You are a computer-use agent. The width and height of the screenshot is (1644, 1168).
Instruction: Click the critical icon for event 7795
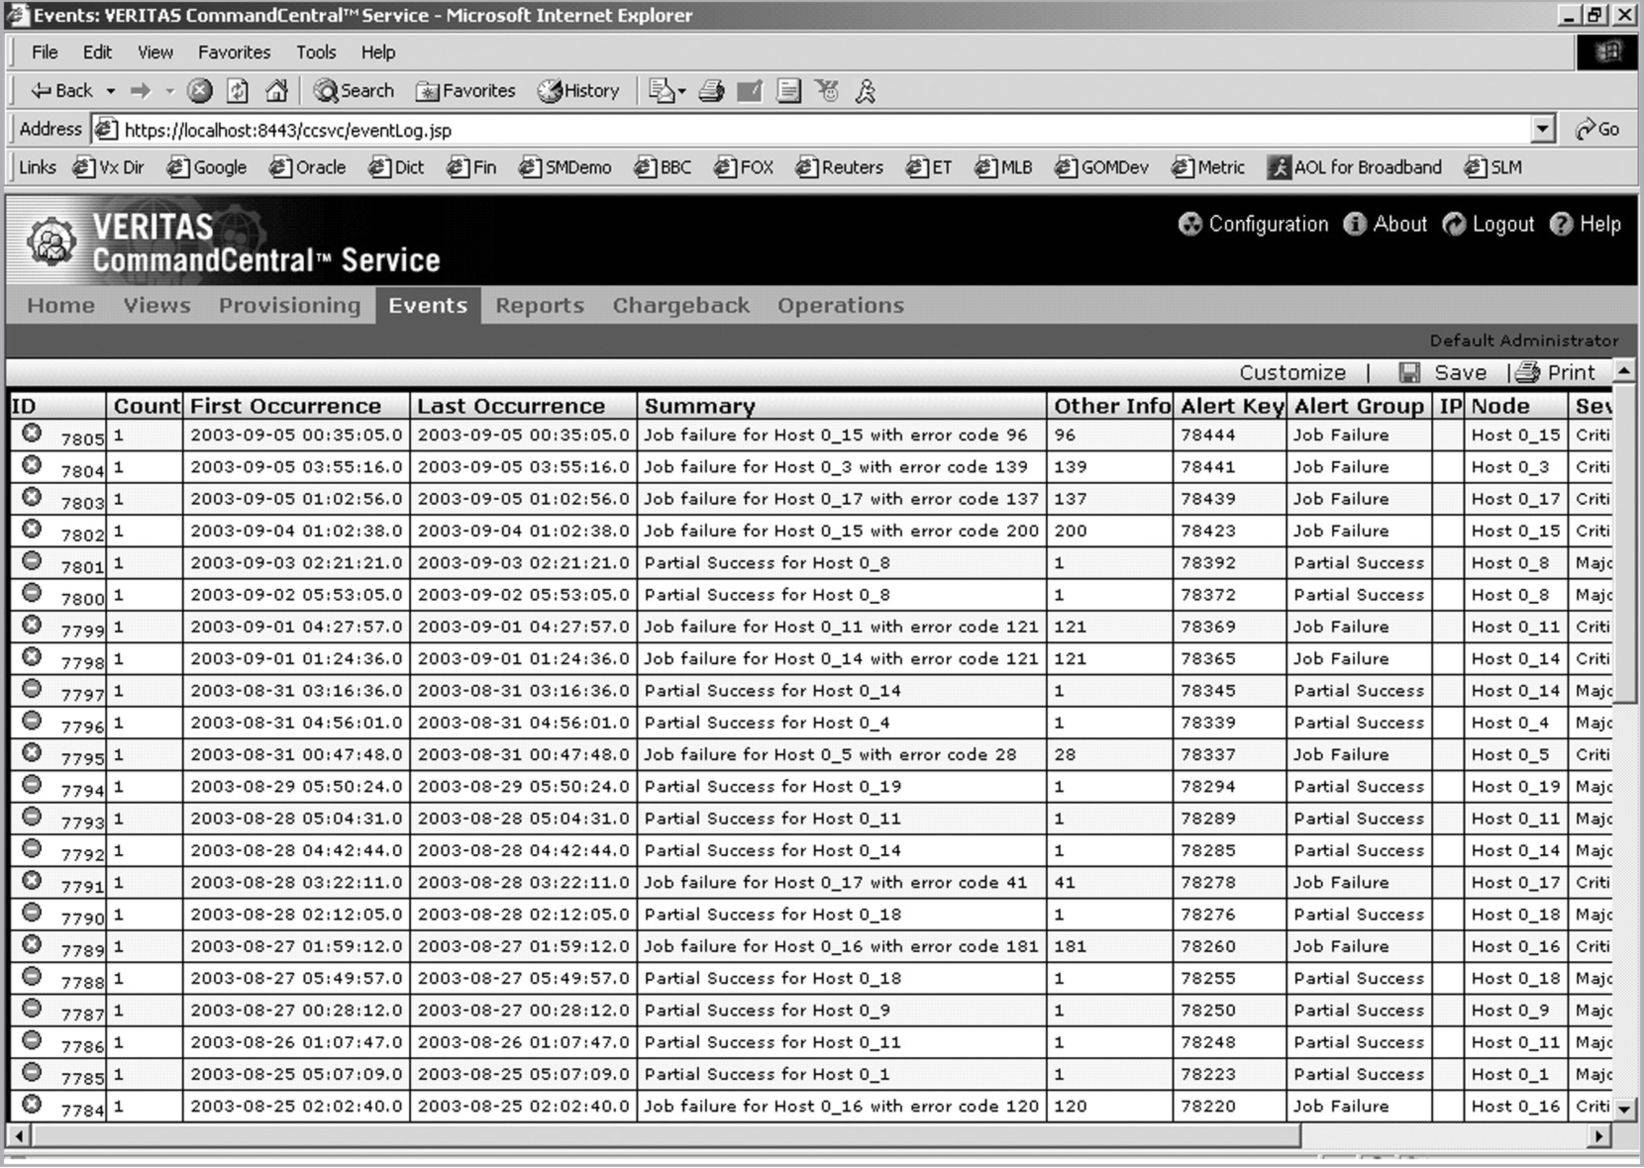(x=32, y=753)
